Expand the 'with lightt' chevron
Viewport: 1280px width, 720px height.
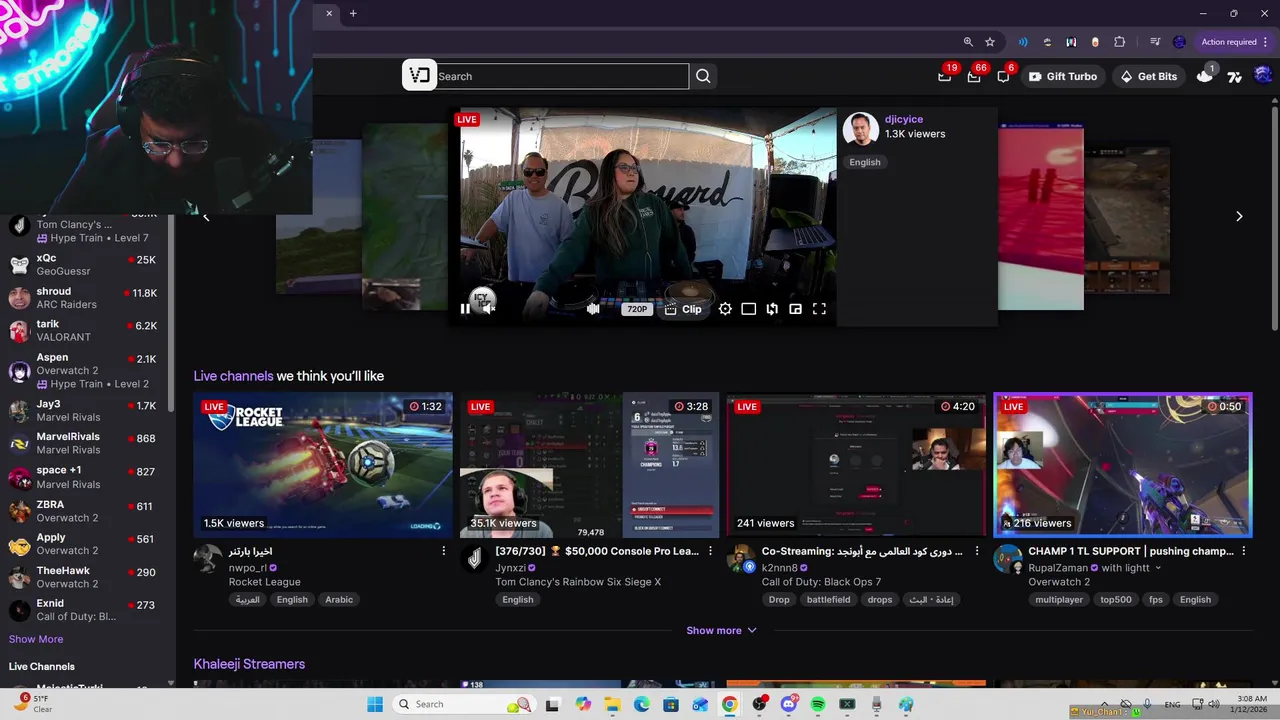(x=1158, y=568)
